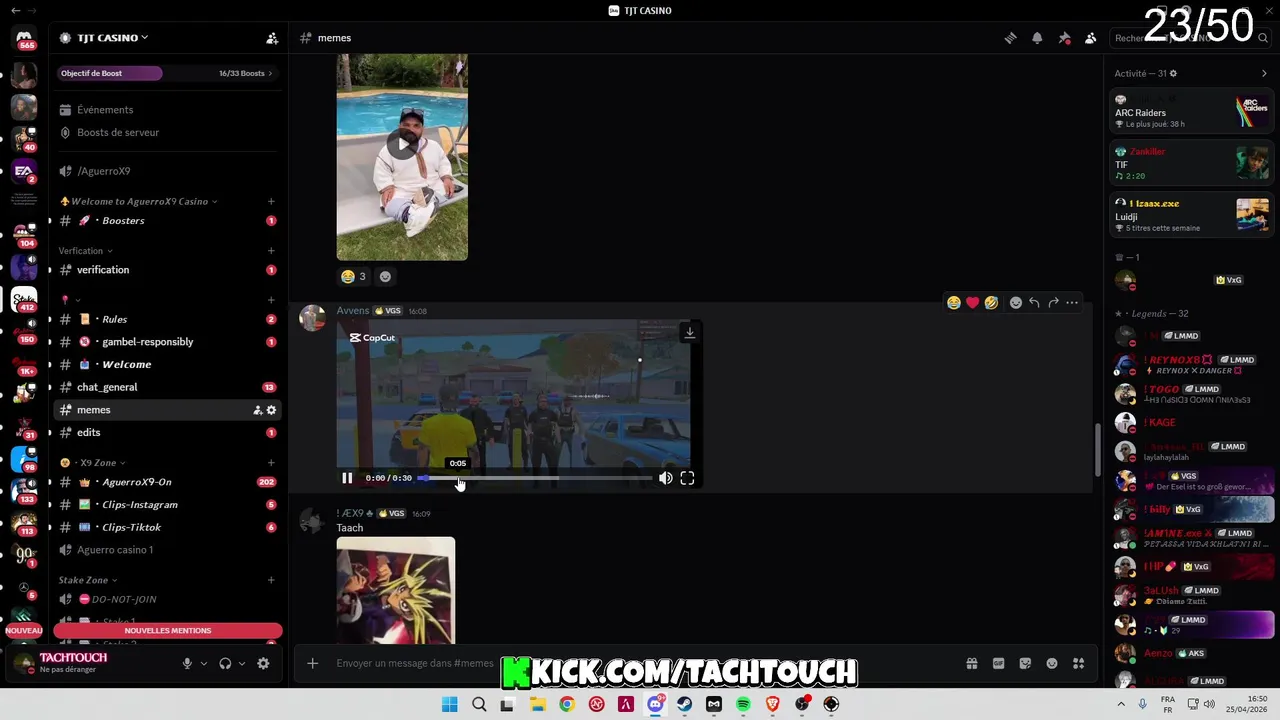Play the pool video thumbnail

(402, 144)
